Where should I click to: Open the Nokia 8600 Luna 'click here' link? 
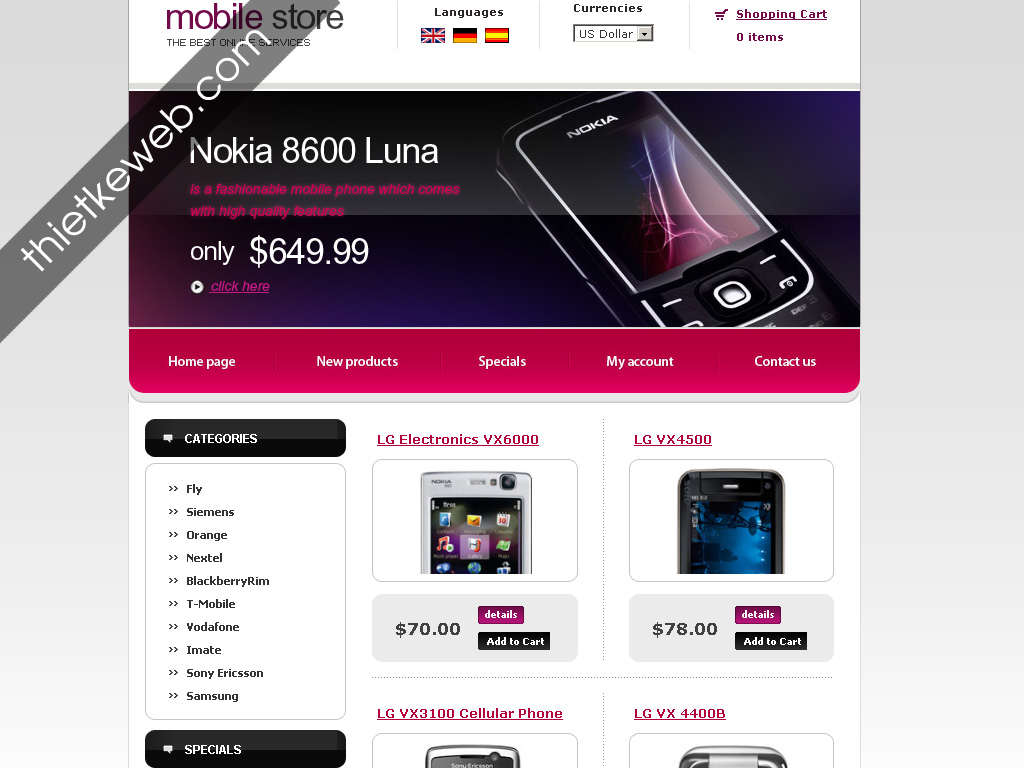tap(240, 287)
